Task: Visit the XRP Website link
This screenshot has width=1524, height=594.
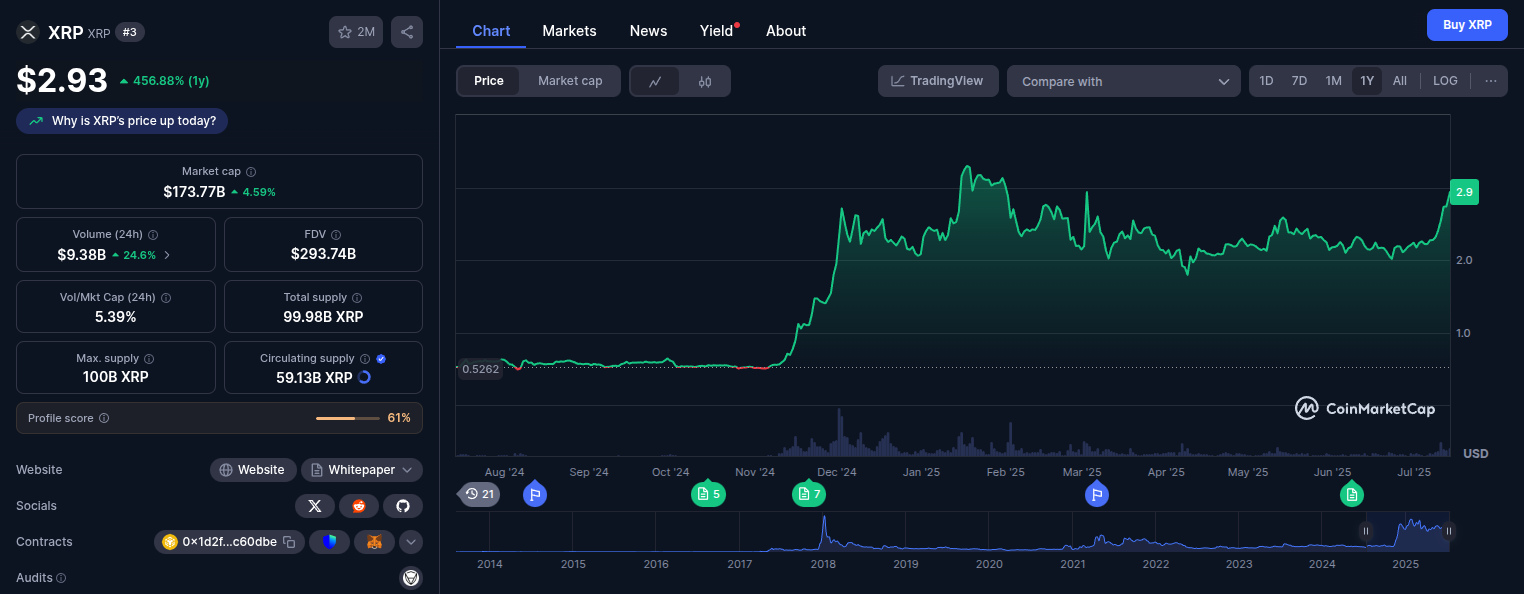Action: [x=253, y=470]
